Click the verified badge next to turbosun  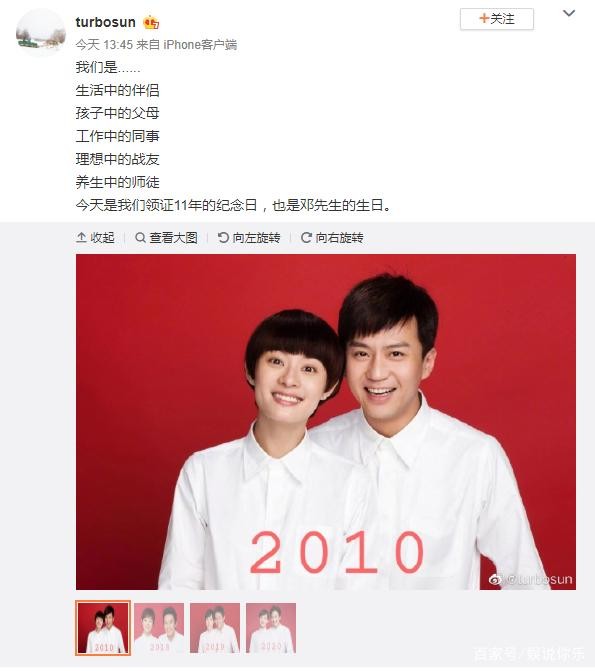tap(151, 22)
